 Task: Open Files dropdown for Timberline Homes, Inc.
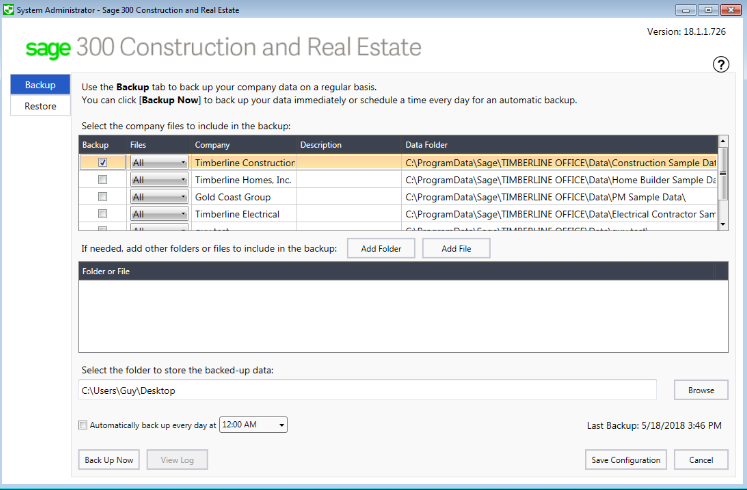[159, 180]
